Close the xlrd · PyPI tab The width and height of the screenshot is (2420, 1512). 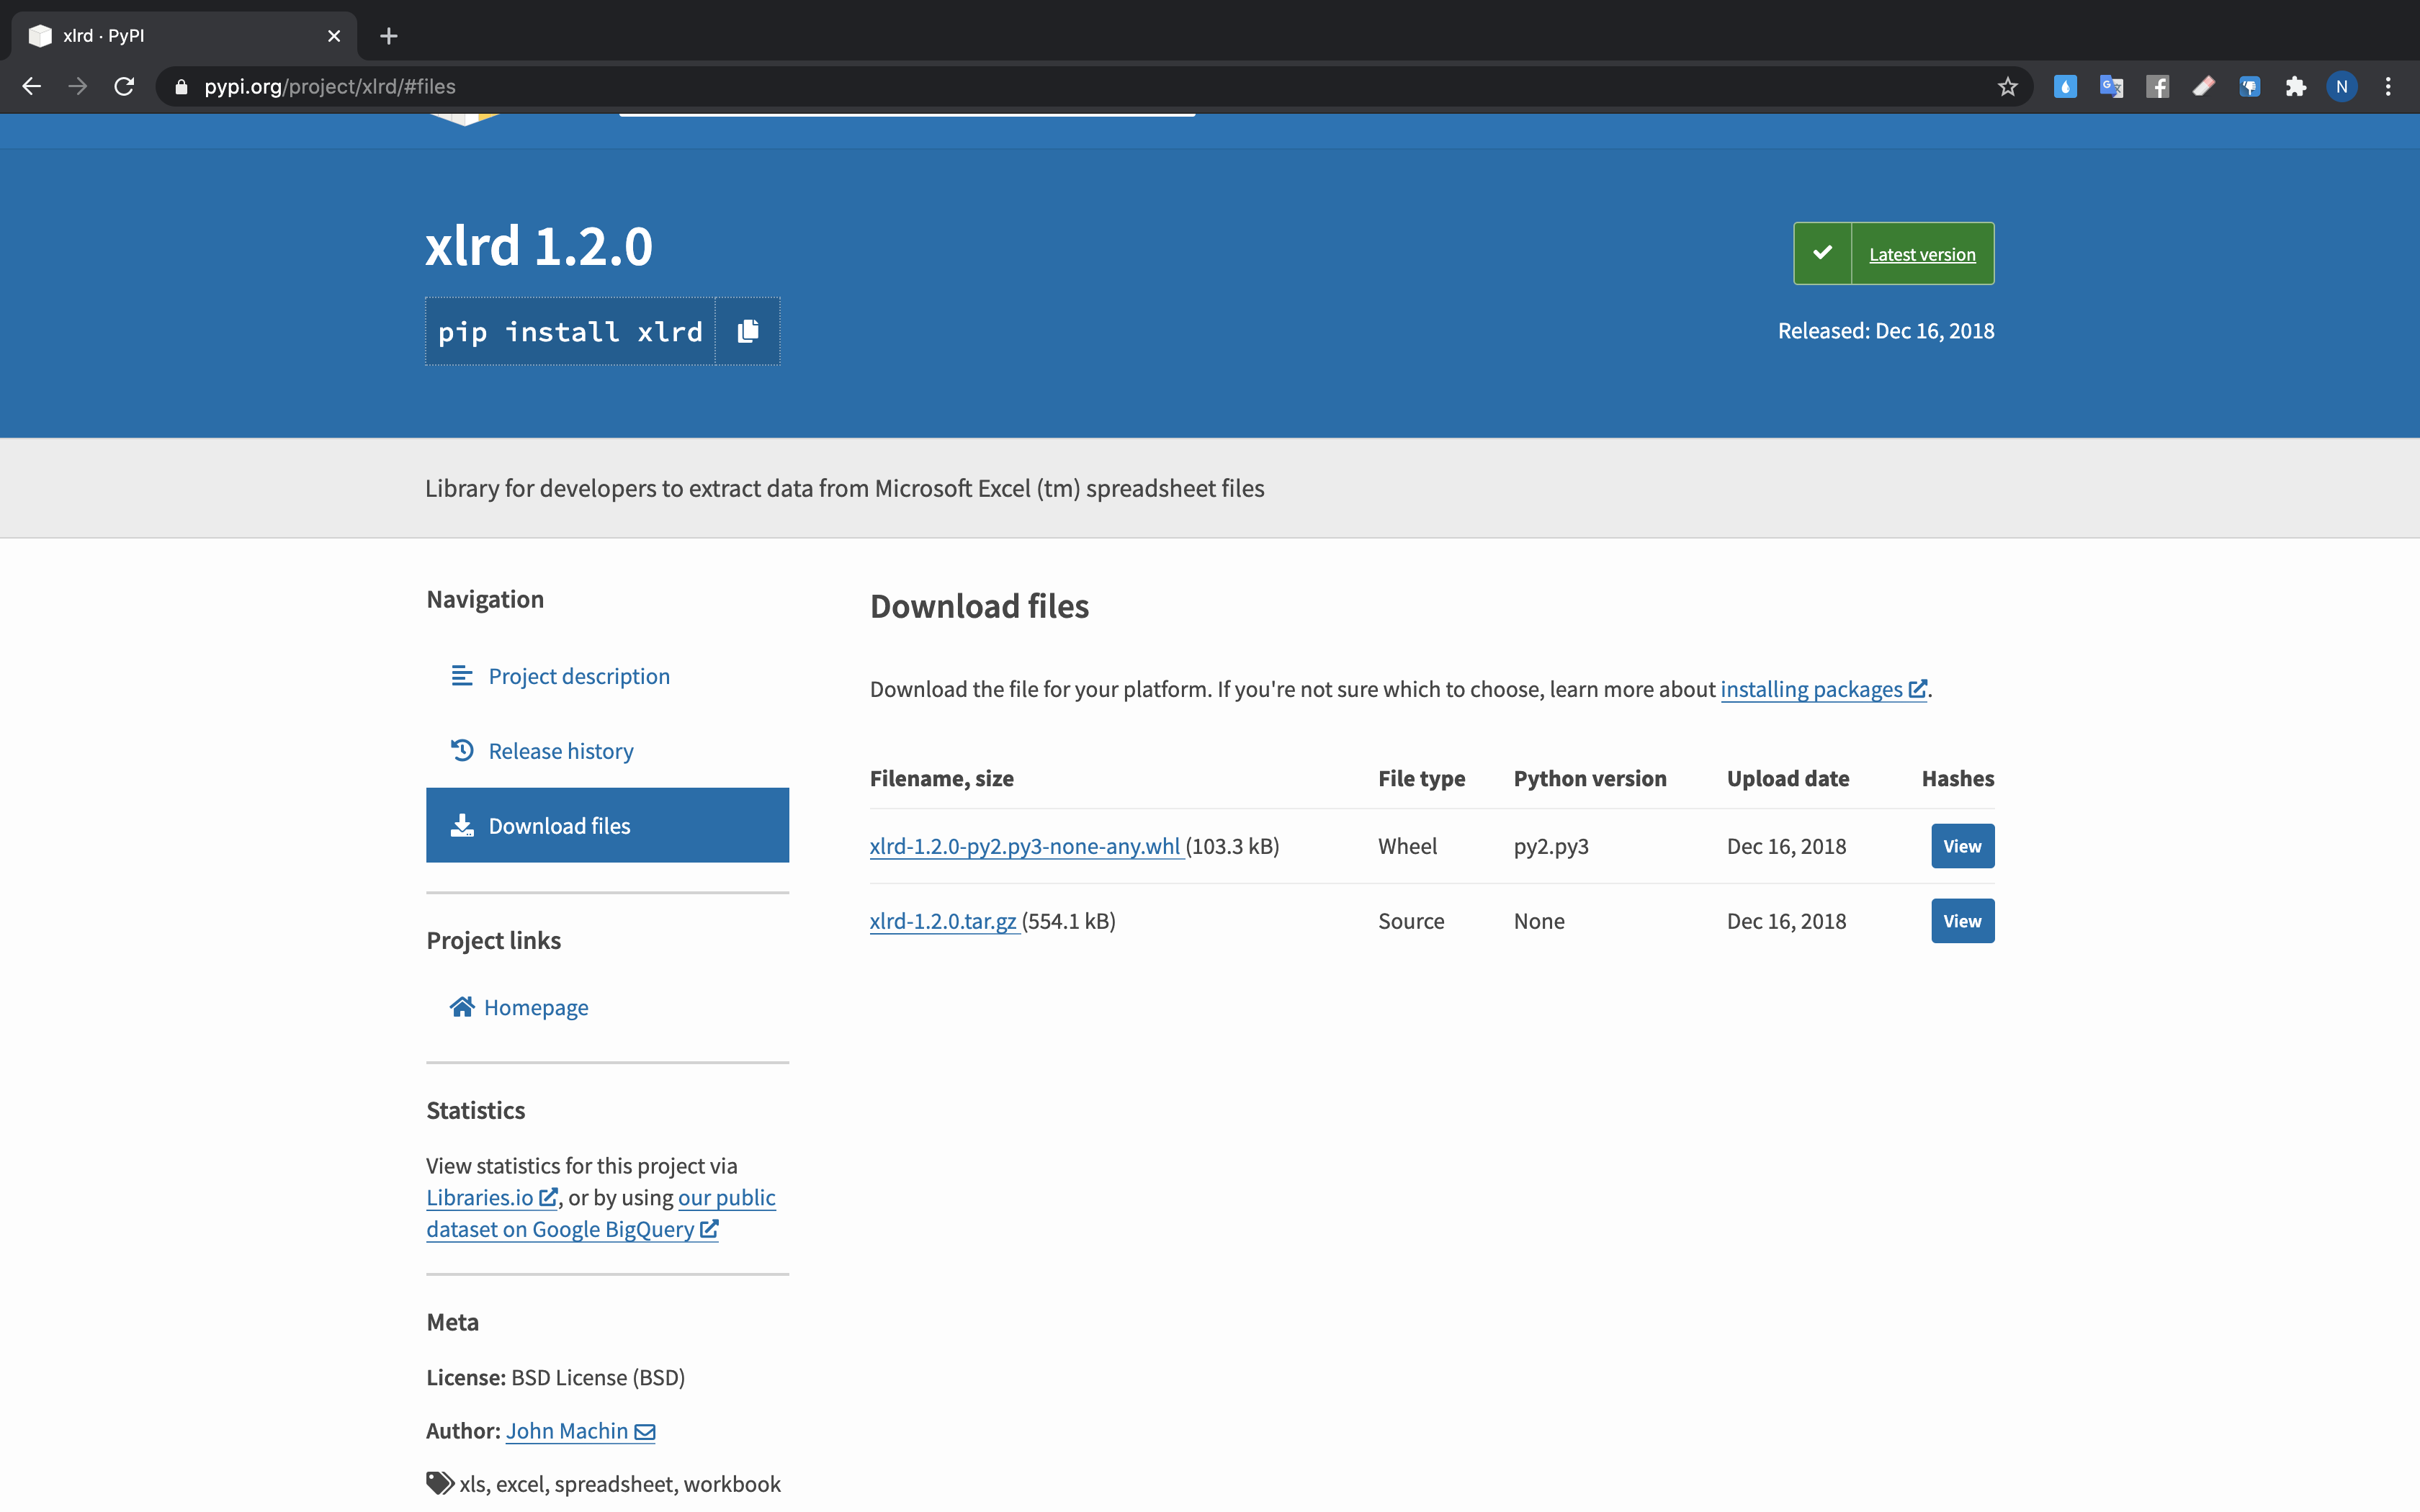point(334,36)
